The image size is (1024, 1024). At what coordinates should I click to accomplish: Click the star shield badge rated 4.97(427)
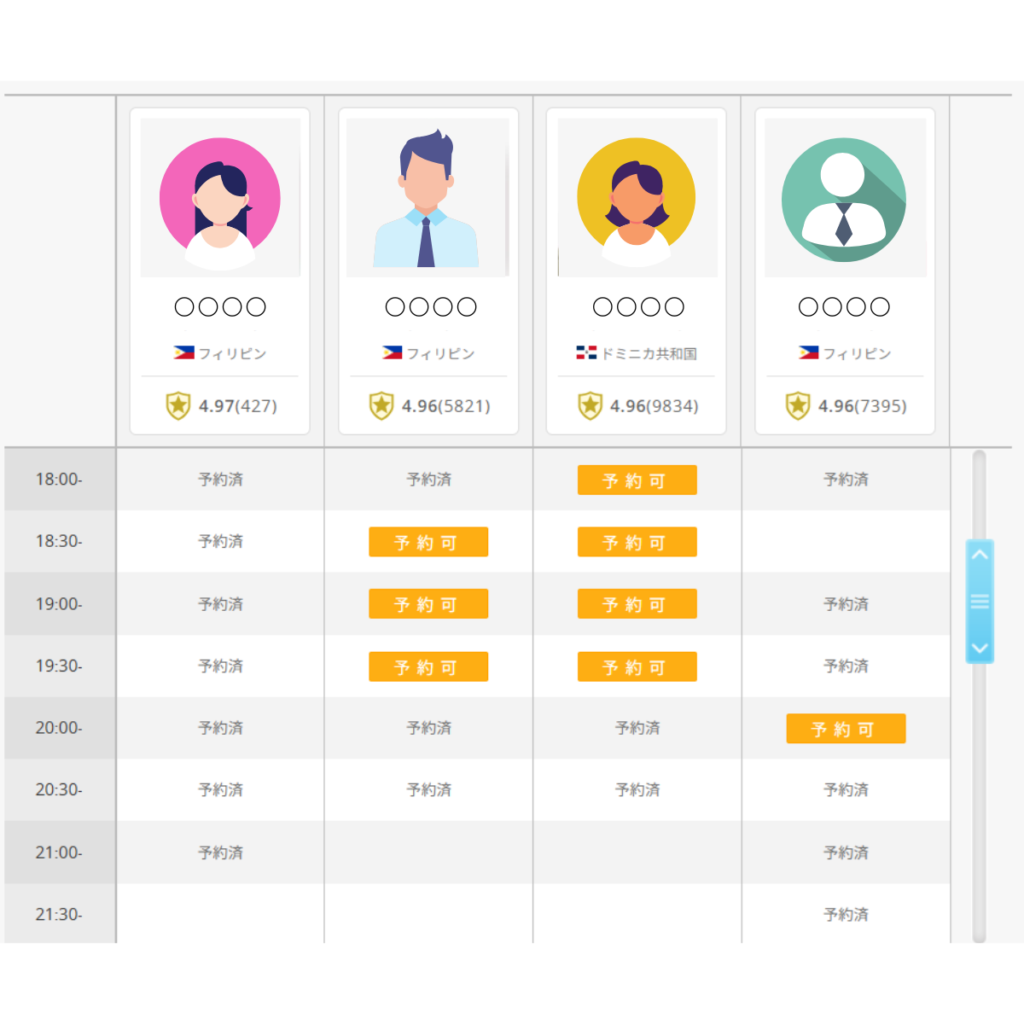pos(178,406)
